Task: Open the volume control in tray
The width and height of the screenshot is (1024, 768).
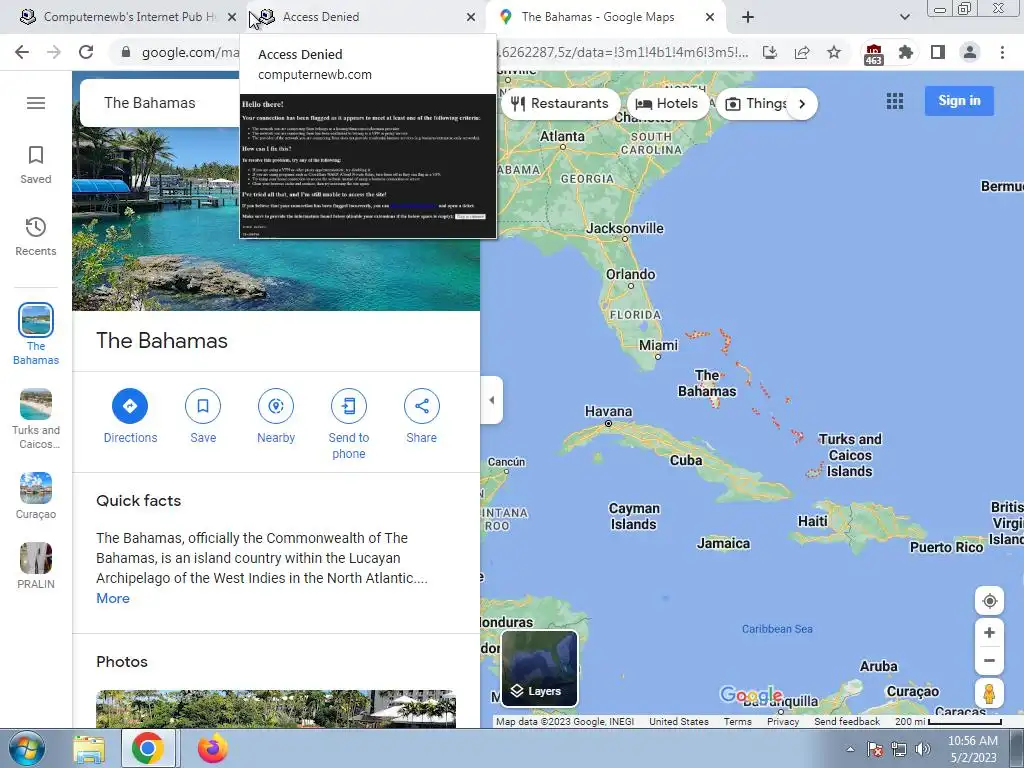Action: click(x=923, y=749)
